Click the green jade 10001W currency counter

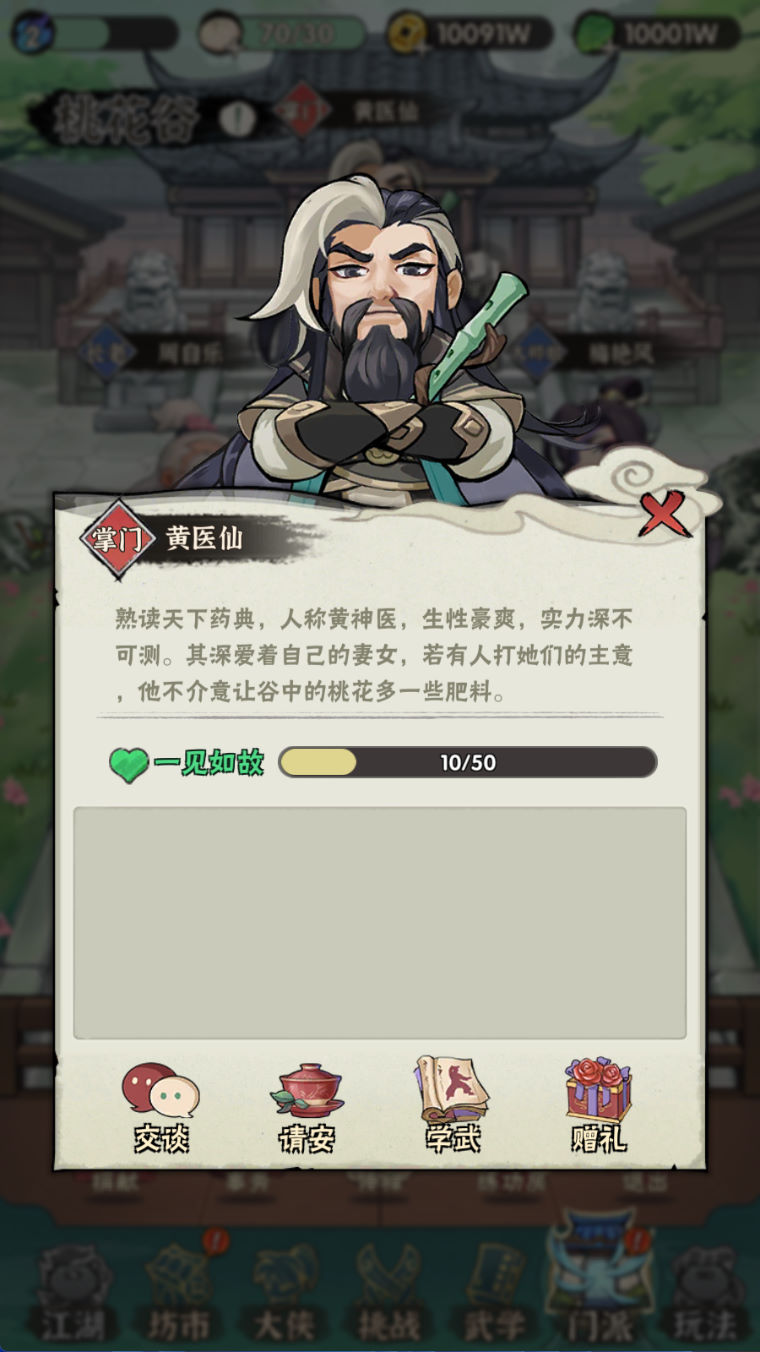(x=658, y=33)
